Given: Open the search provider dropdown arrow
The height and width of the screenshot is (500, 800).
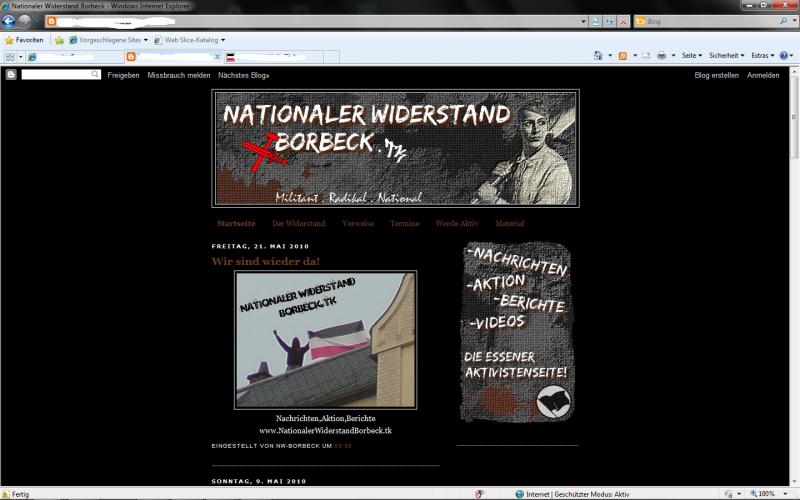Looking at the screenshot, I should pyautogui.click(x=794, y=21).
